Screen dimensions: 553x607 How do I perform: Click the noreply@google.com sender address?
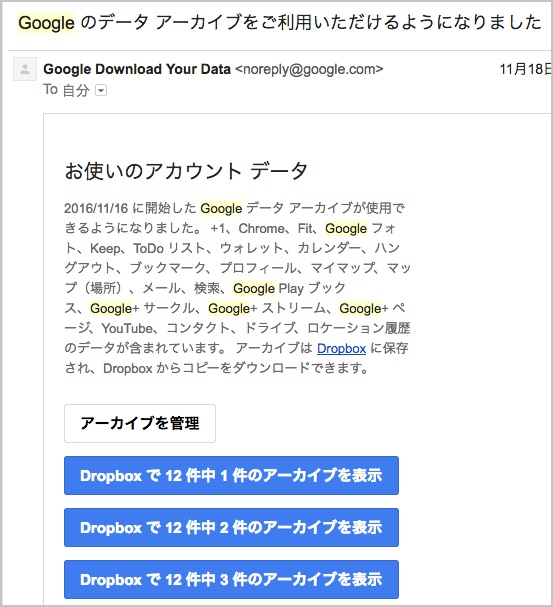tap(309, 69)
